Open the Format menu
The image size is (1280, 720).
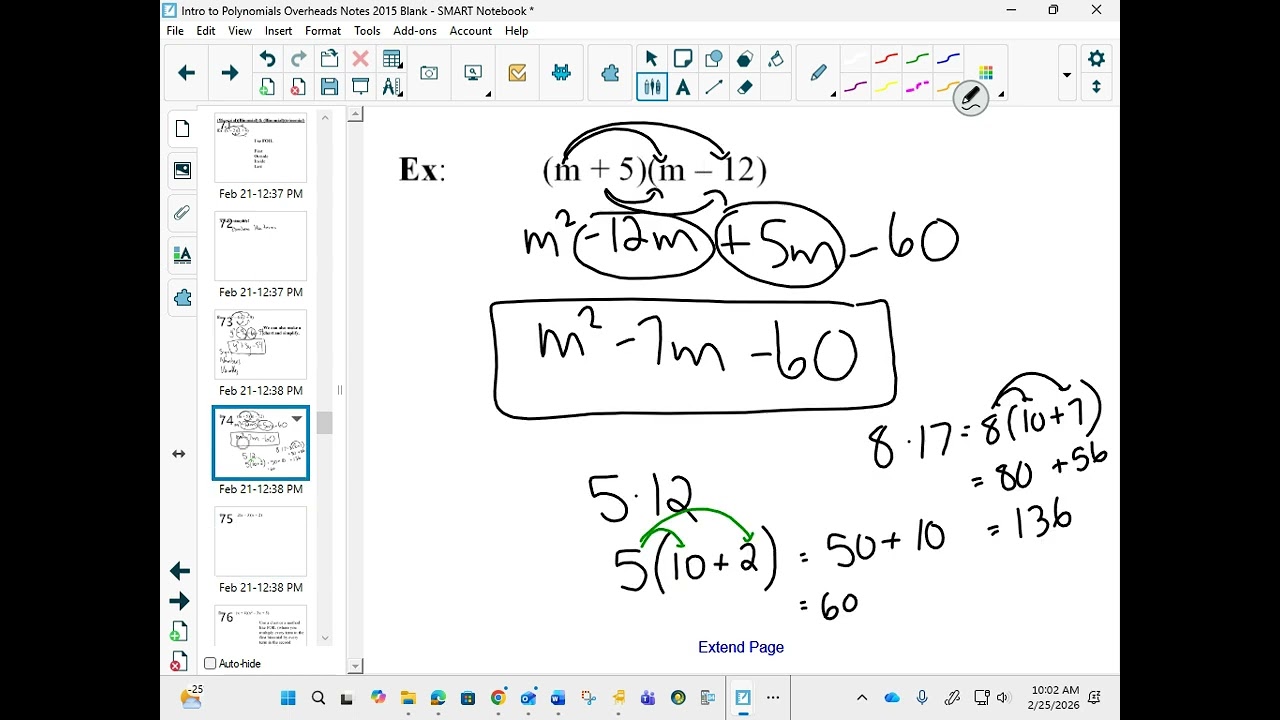(x=323, y=31)
